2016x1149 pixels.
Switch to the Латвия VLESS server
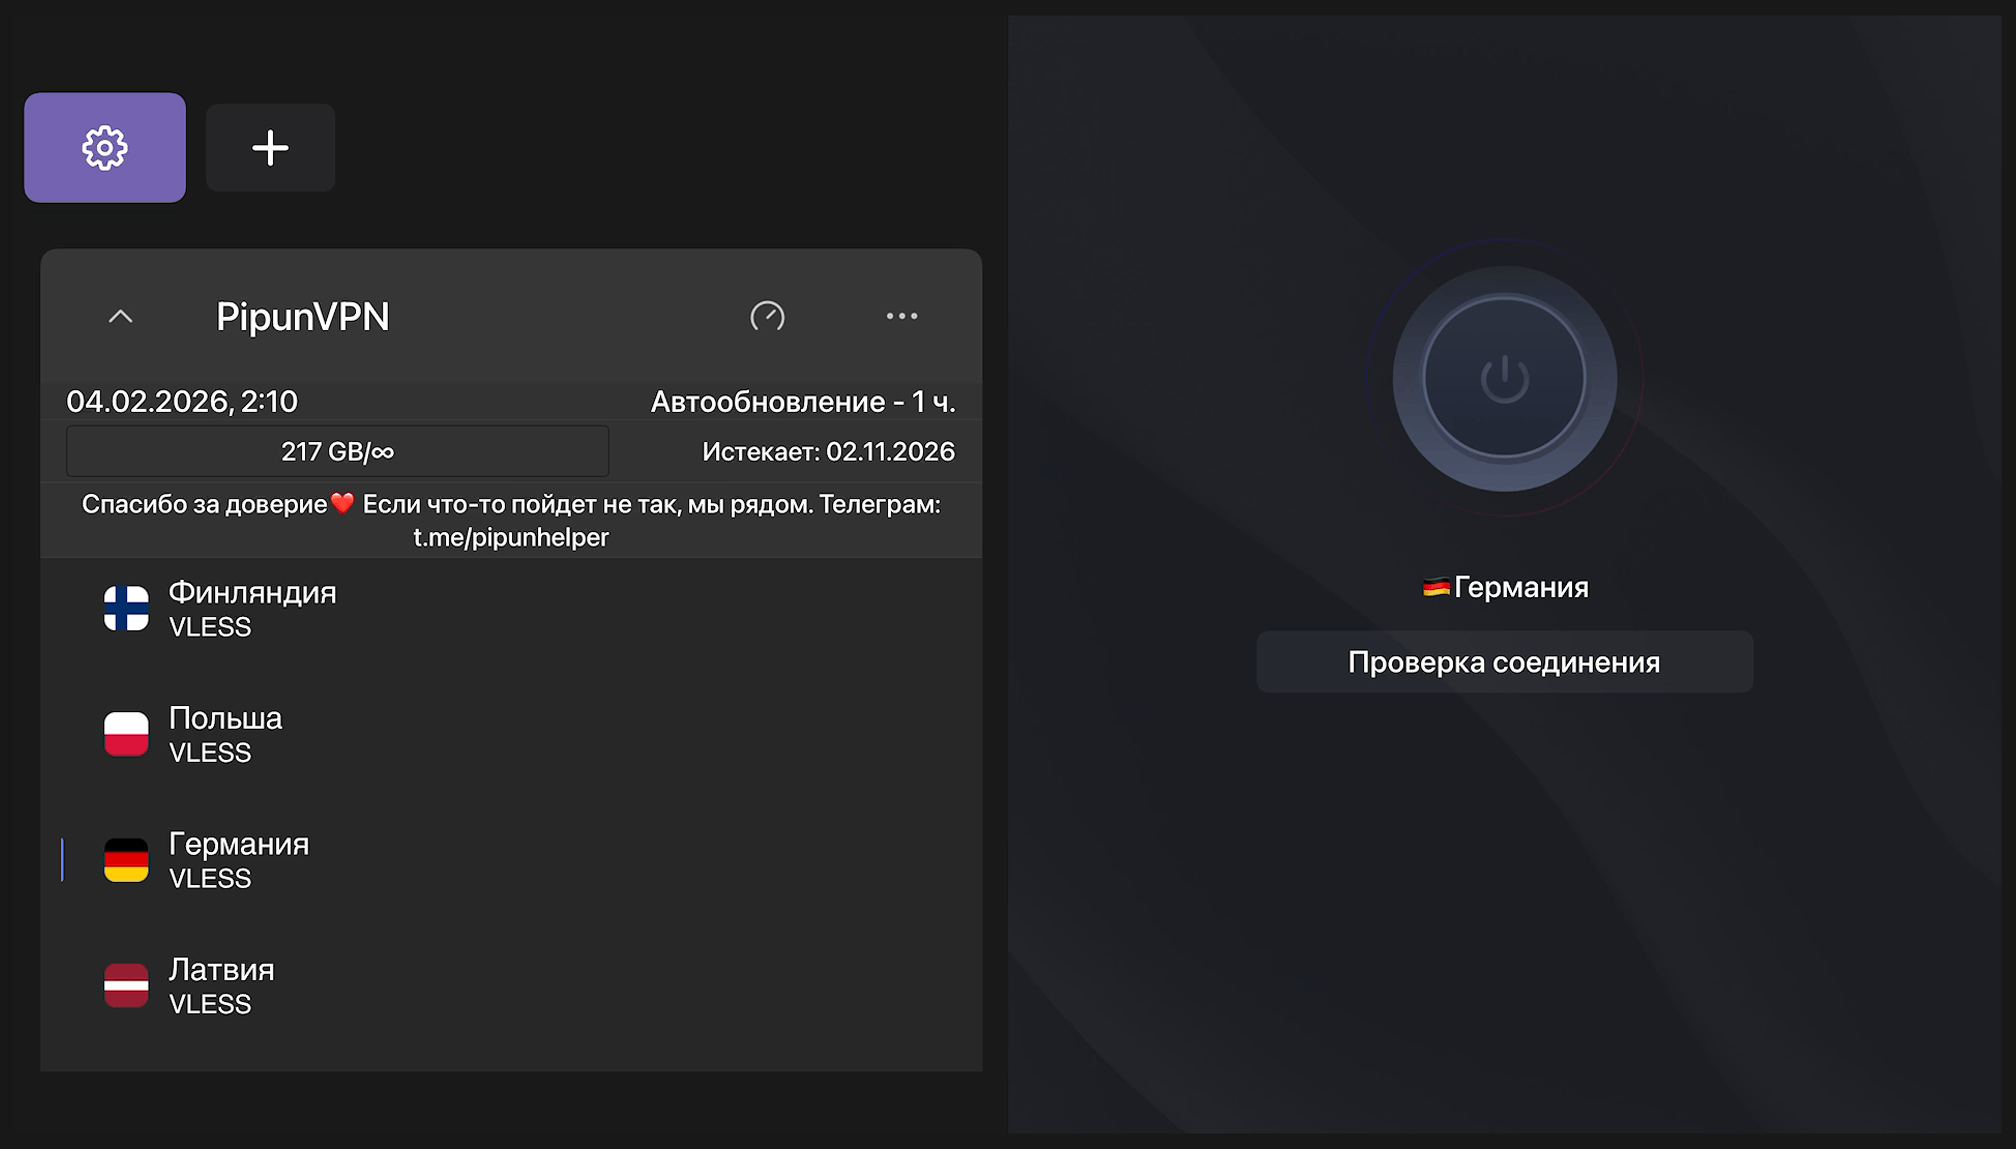pyautogui.click(x=400, y=986)
